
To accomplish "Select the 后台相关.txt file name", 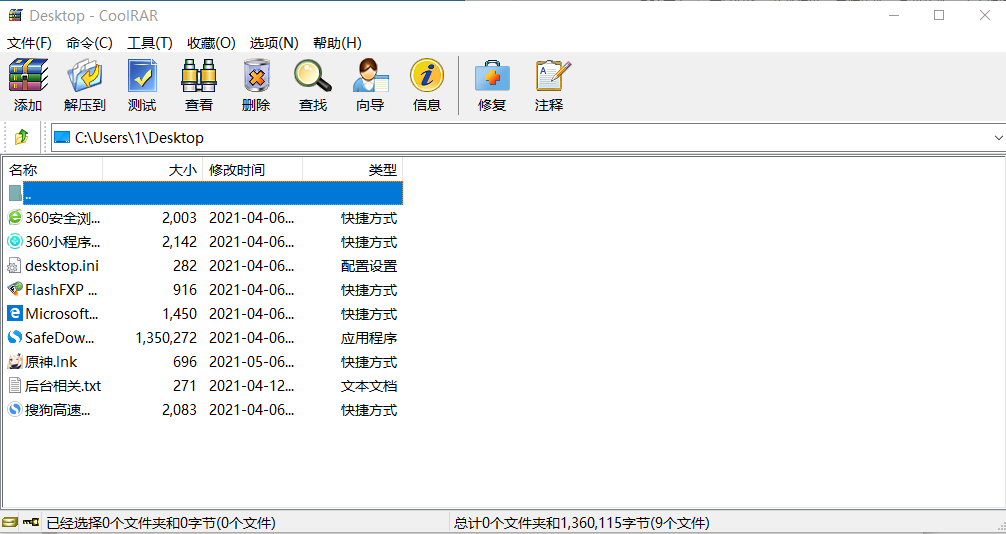I will [x=63, y=386].
